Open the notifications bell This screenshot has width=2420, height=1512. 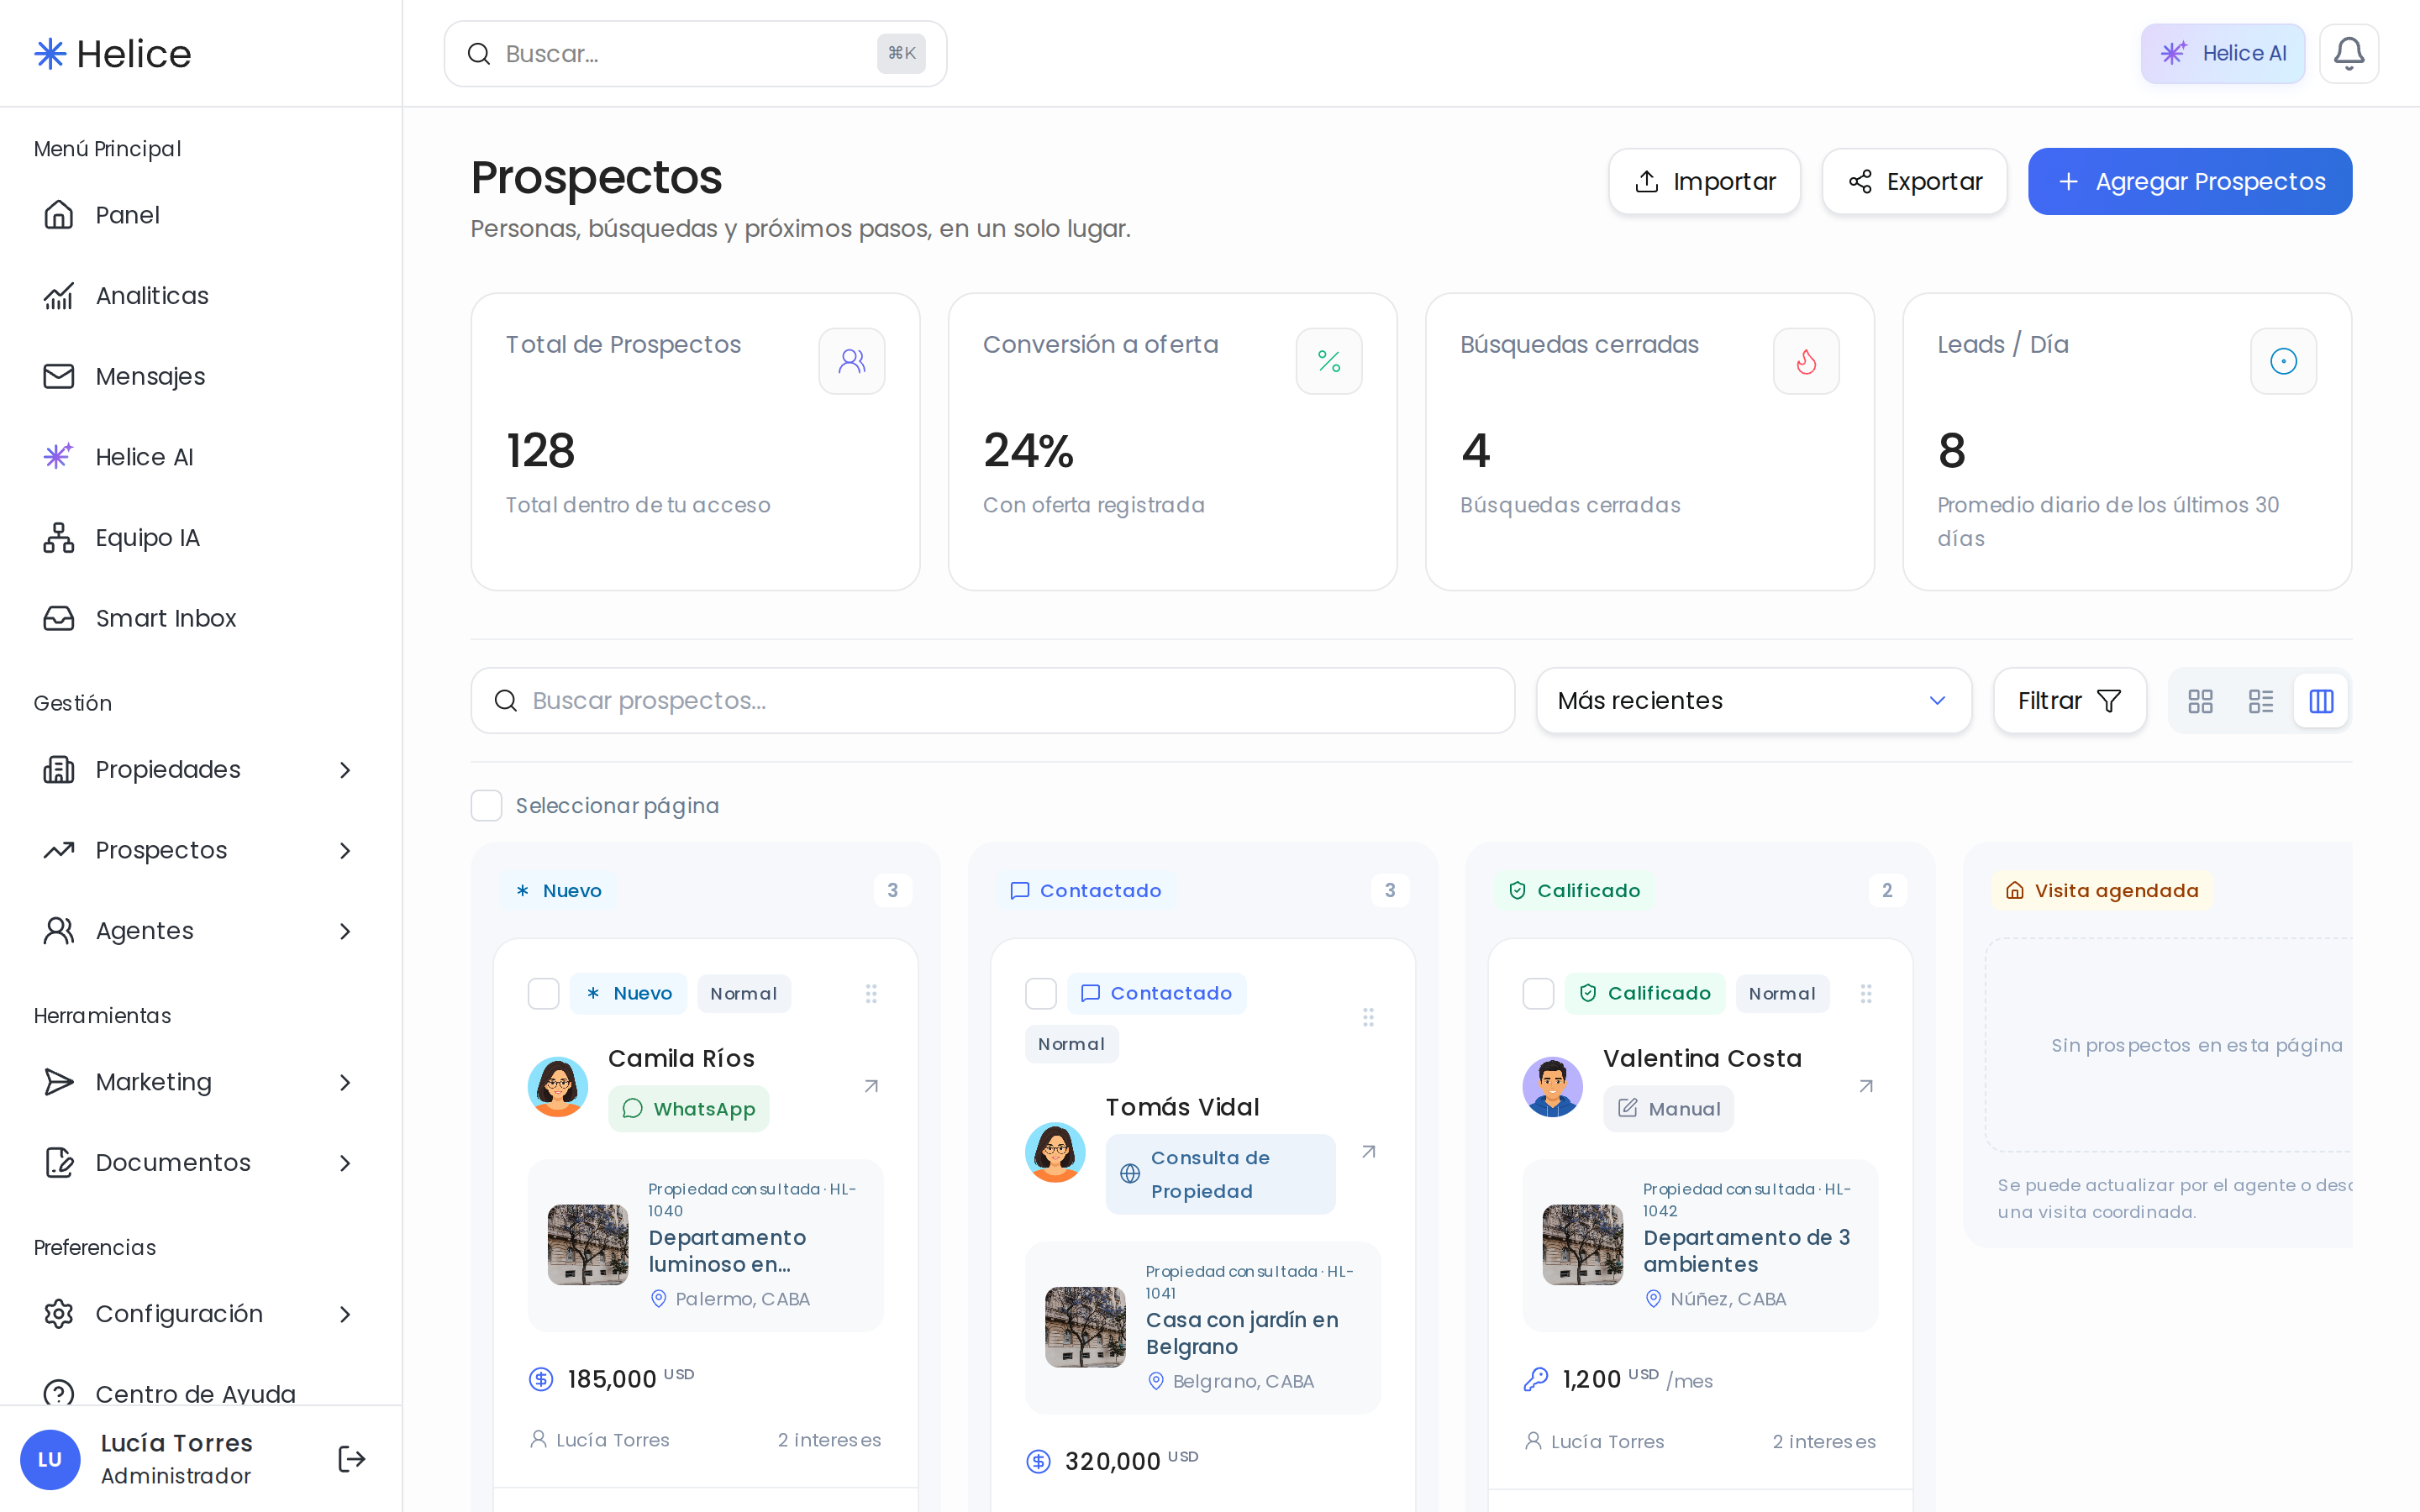point(2348,53)
